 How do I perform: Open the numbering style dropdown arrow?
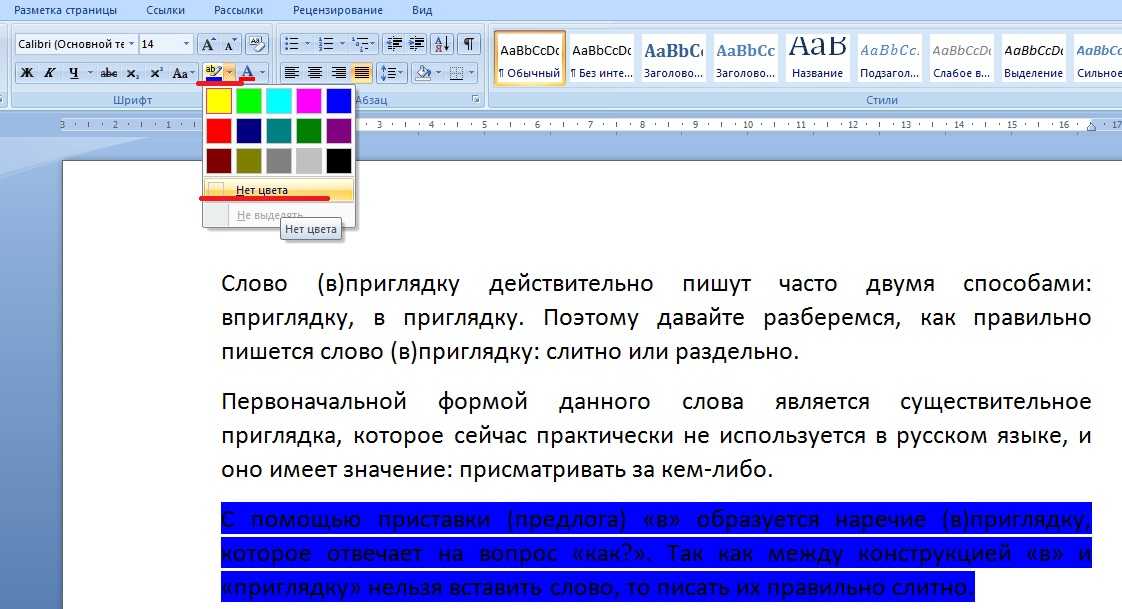(342, 44)
